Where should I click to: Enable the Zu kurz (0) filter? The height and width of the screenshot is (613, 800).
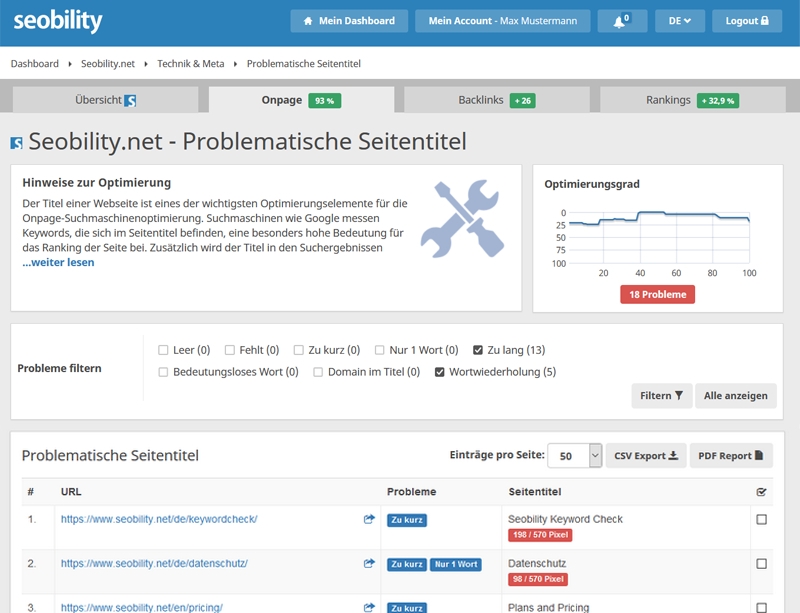pos(299,350)
